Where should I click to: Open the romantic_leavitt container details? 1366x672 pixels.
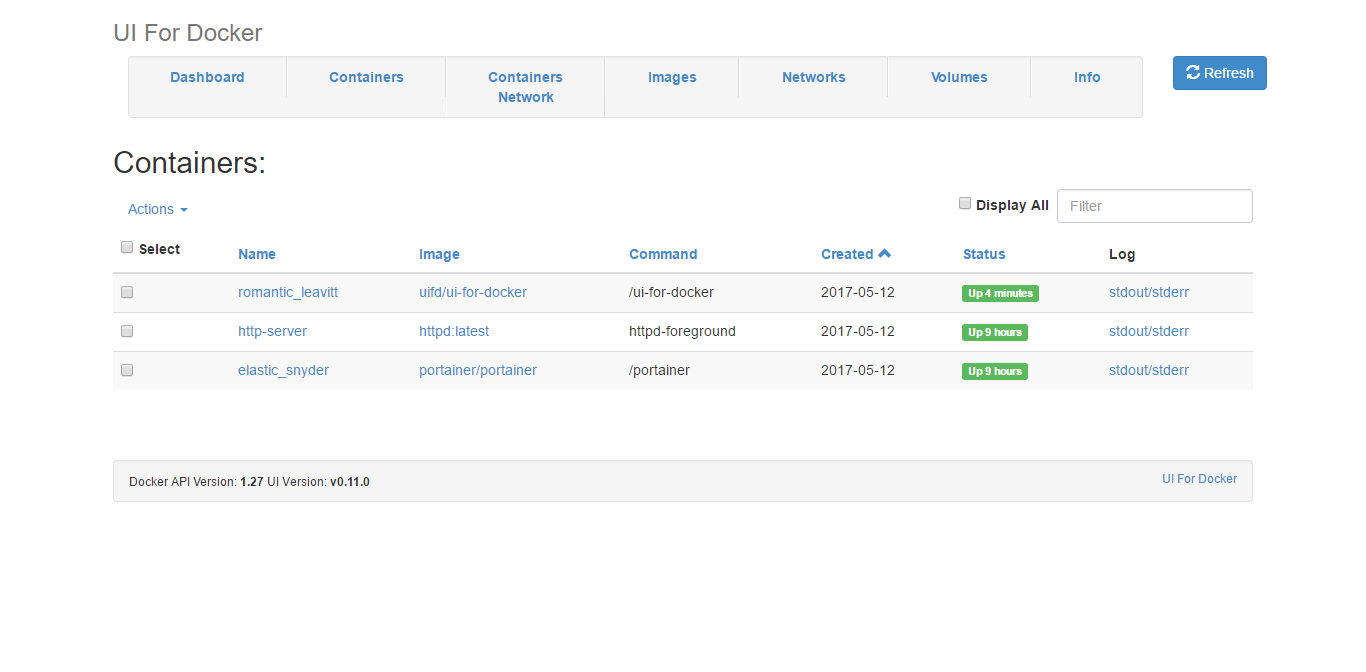coord(288,292)
